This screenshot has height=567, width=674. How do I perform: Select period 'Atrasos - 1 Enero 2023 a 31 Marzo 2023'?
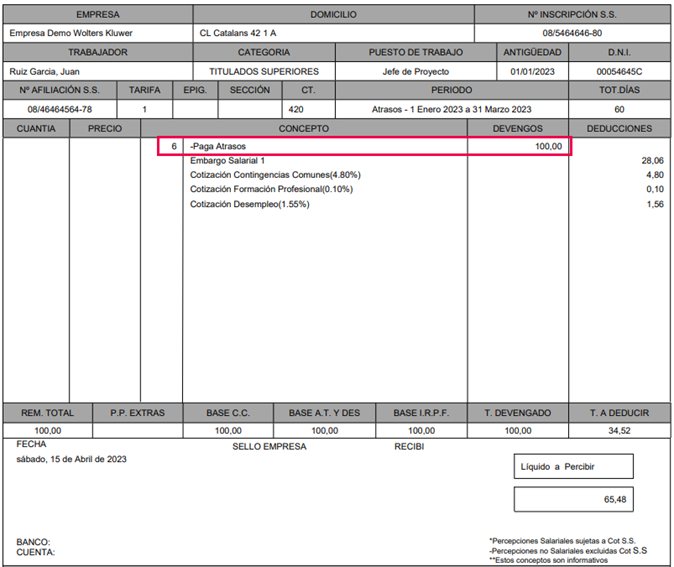(x=451, y=109)
